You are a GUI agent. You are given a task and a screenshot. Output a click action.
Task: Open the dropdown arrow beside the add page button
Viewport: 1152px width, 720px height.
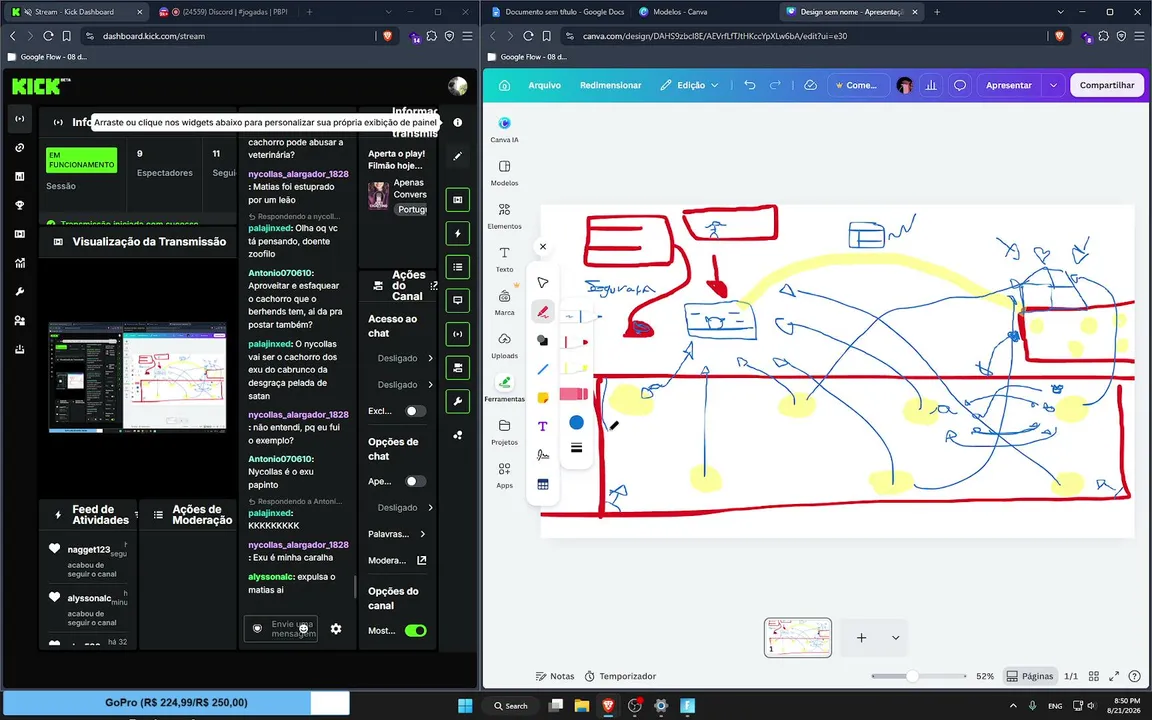coord(895,638)
